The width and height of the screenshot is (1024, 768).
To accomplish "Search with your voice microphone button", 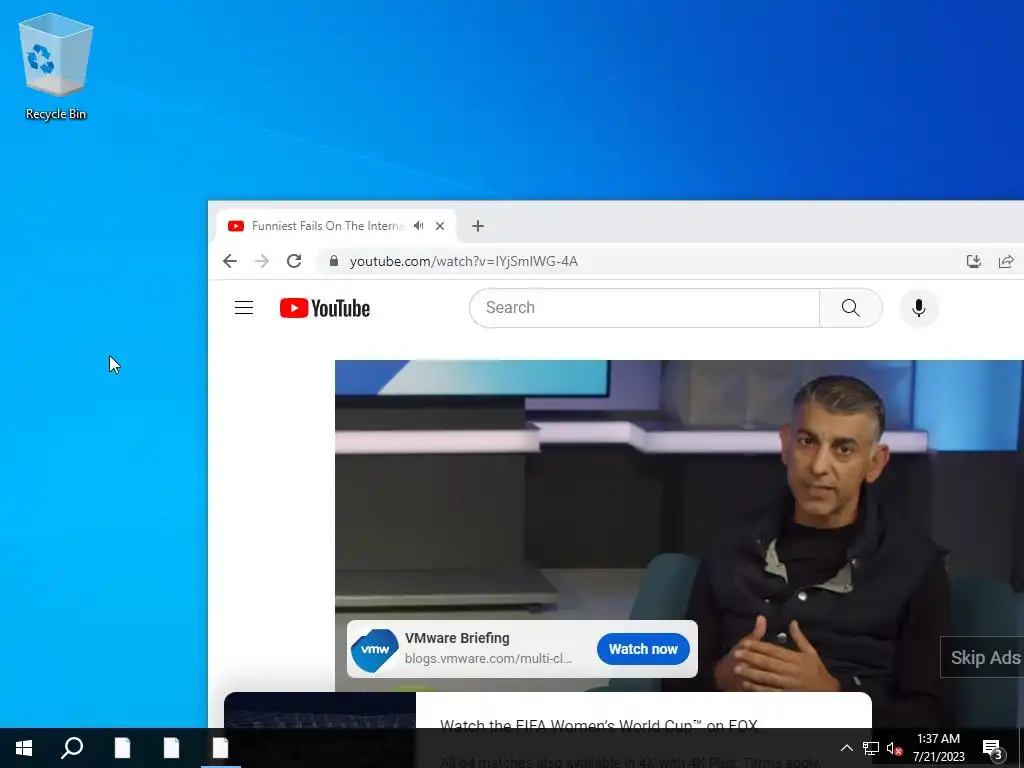I will [918, 308].
